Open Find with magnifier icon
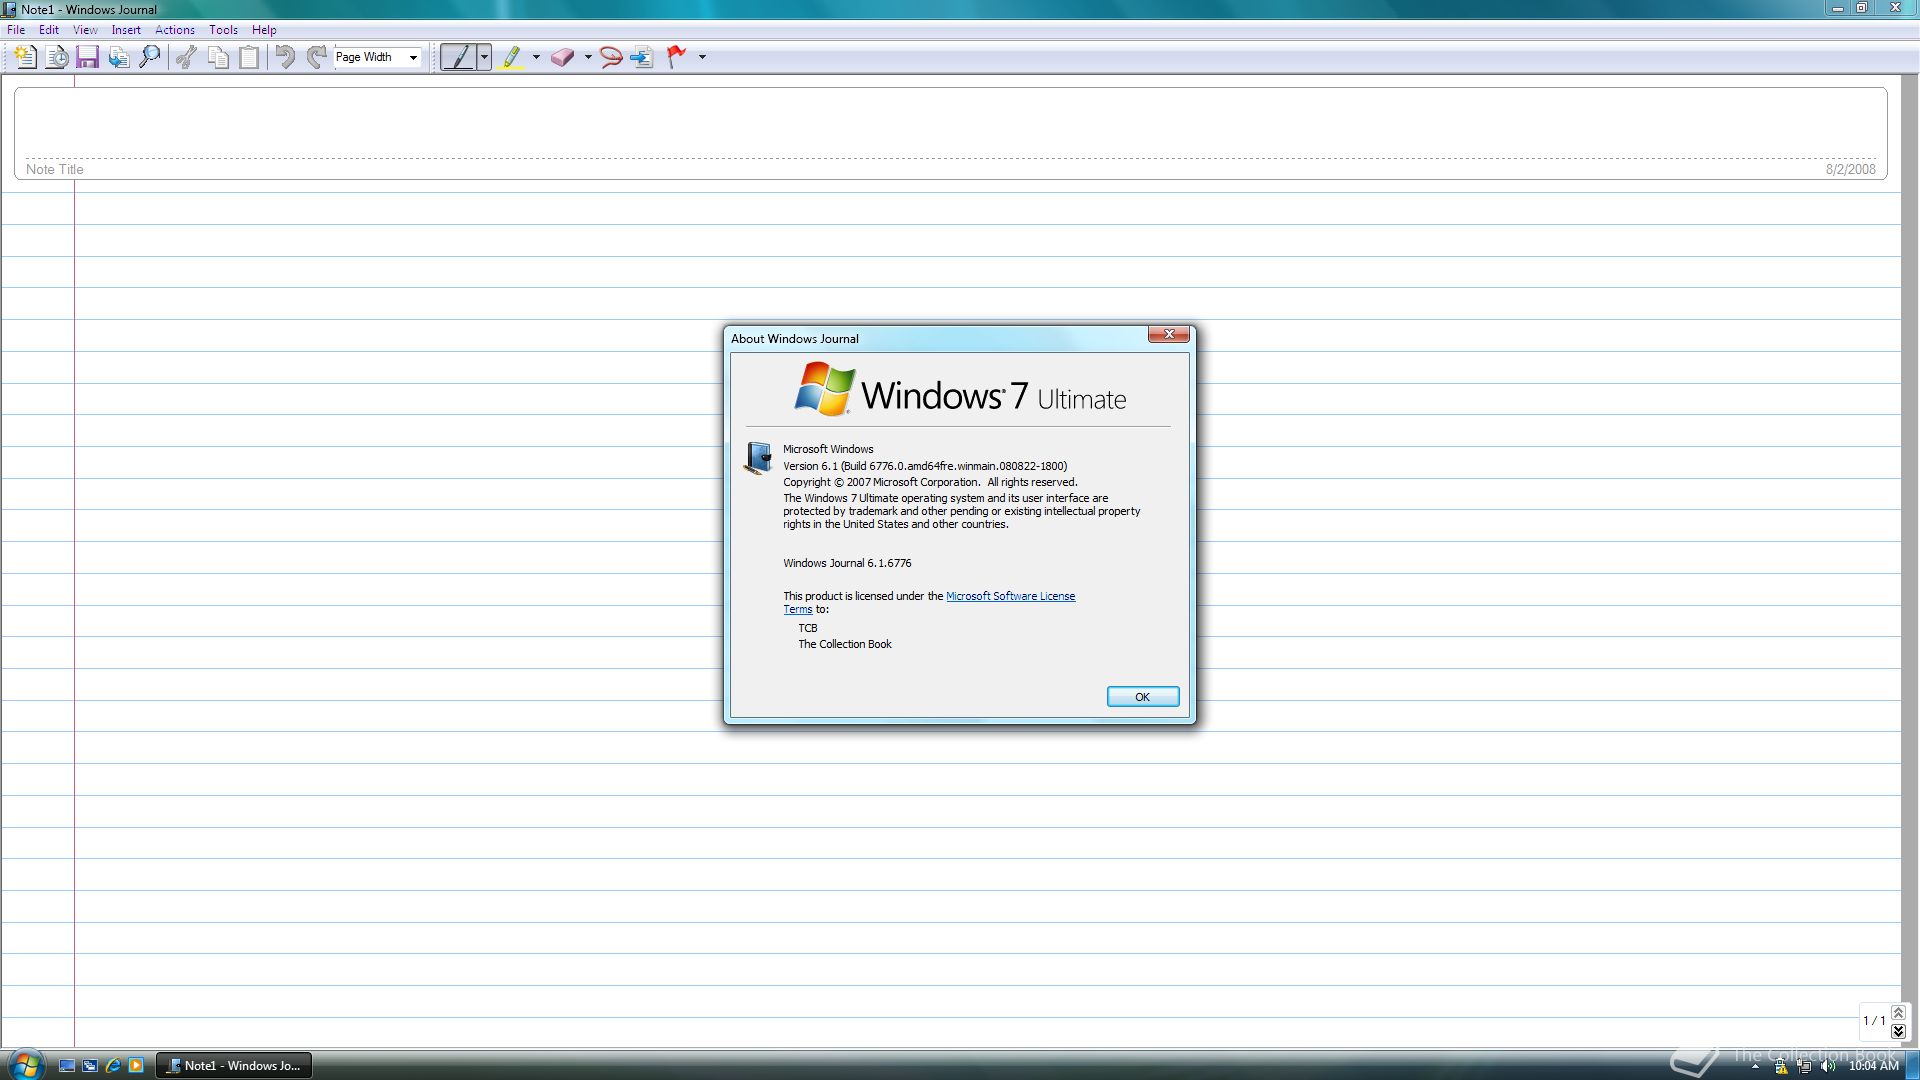This screenshot has width=1920, height=1080. click(x=150, y=57)
